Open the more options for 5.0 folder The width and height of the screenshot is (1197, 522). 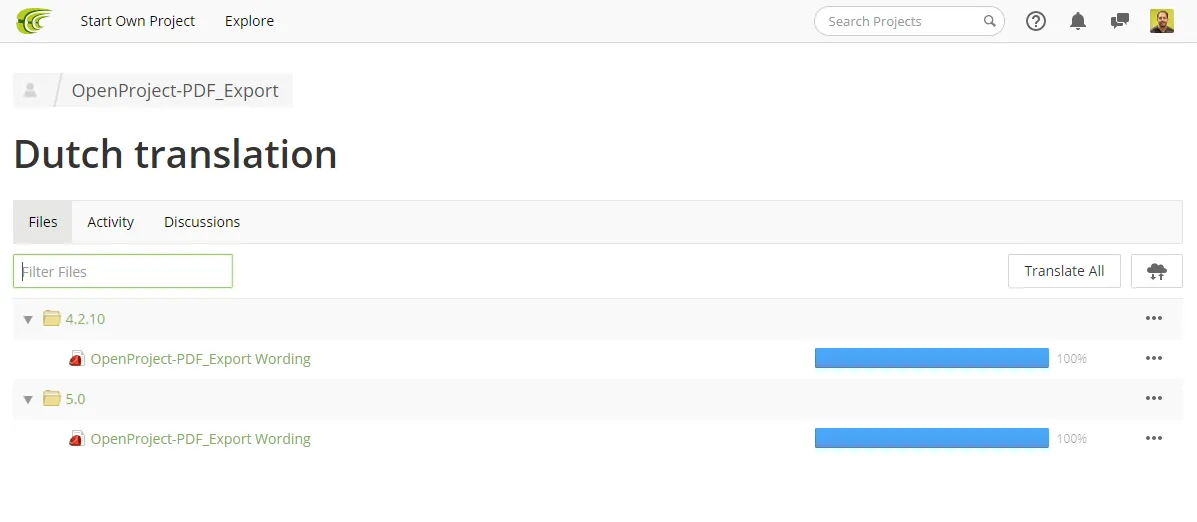pyautogui.click(x=1153, y=398)
